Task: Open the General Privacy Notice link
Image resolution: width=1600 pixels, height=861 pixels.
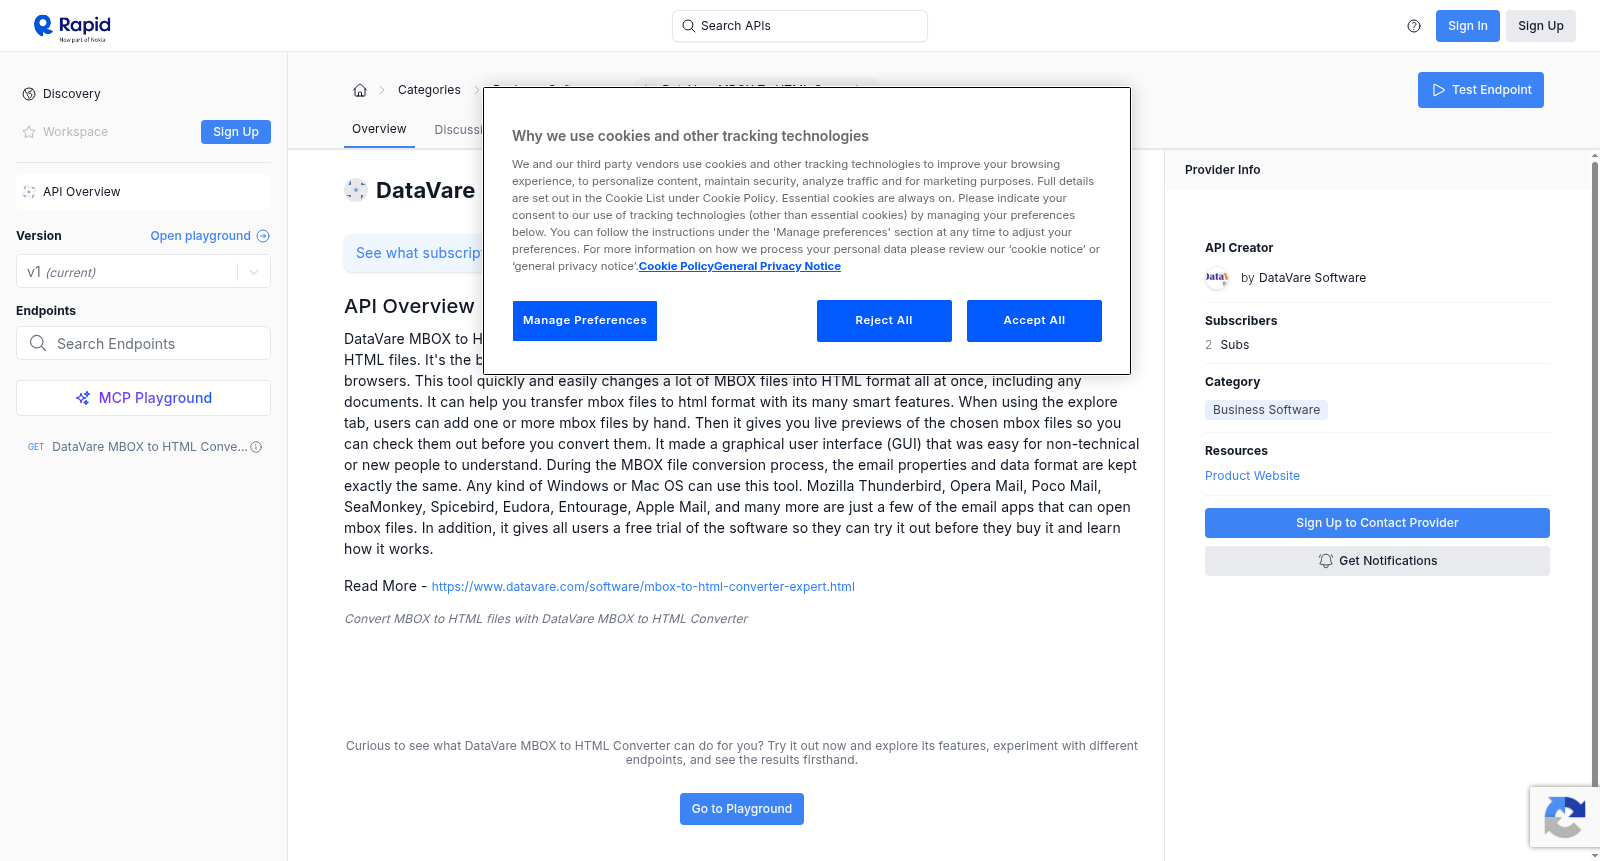Action: [777, 266]
